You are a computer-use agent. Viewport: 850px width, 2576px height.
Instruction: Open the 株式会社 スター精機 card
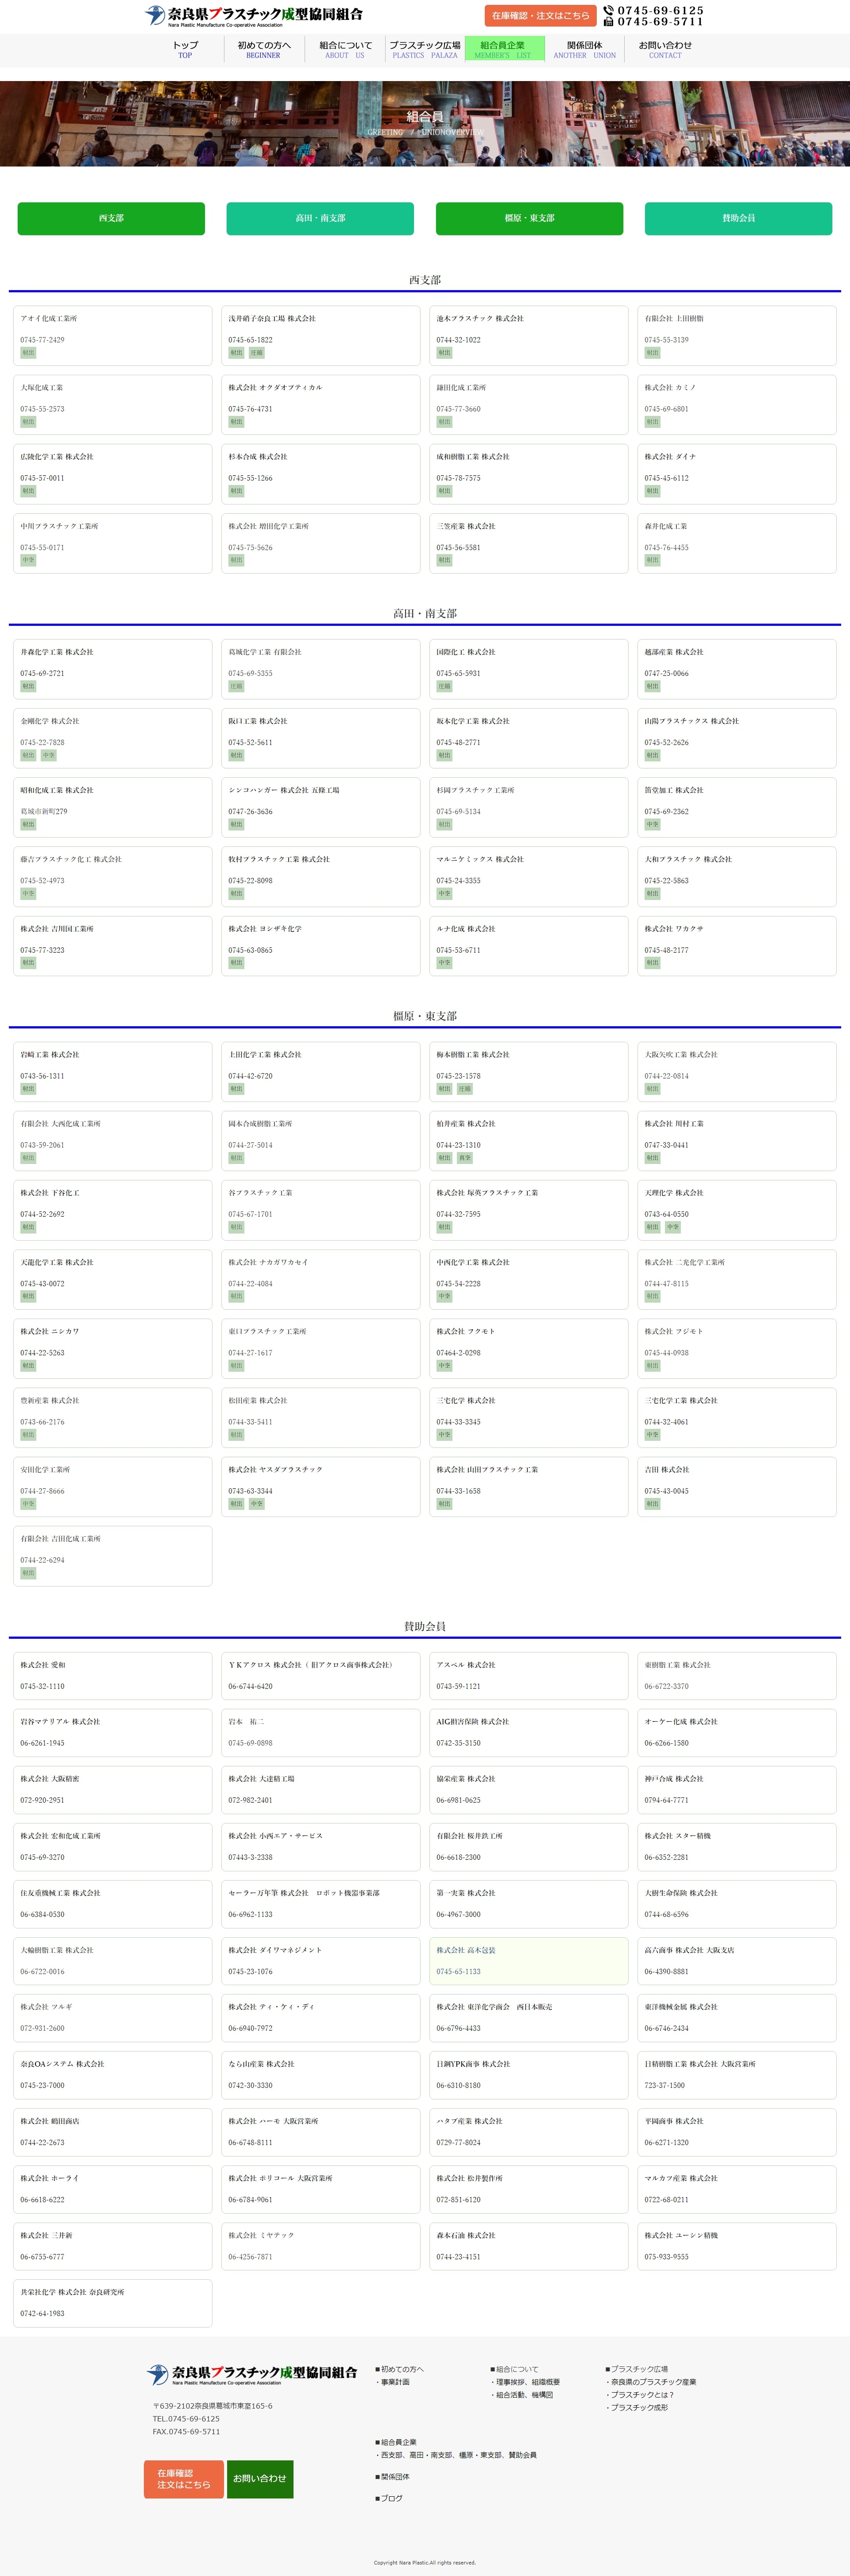click(737, 1847)
